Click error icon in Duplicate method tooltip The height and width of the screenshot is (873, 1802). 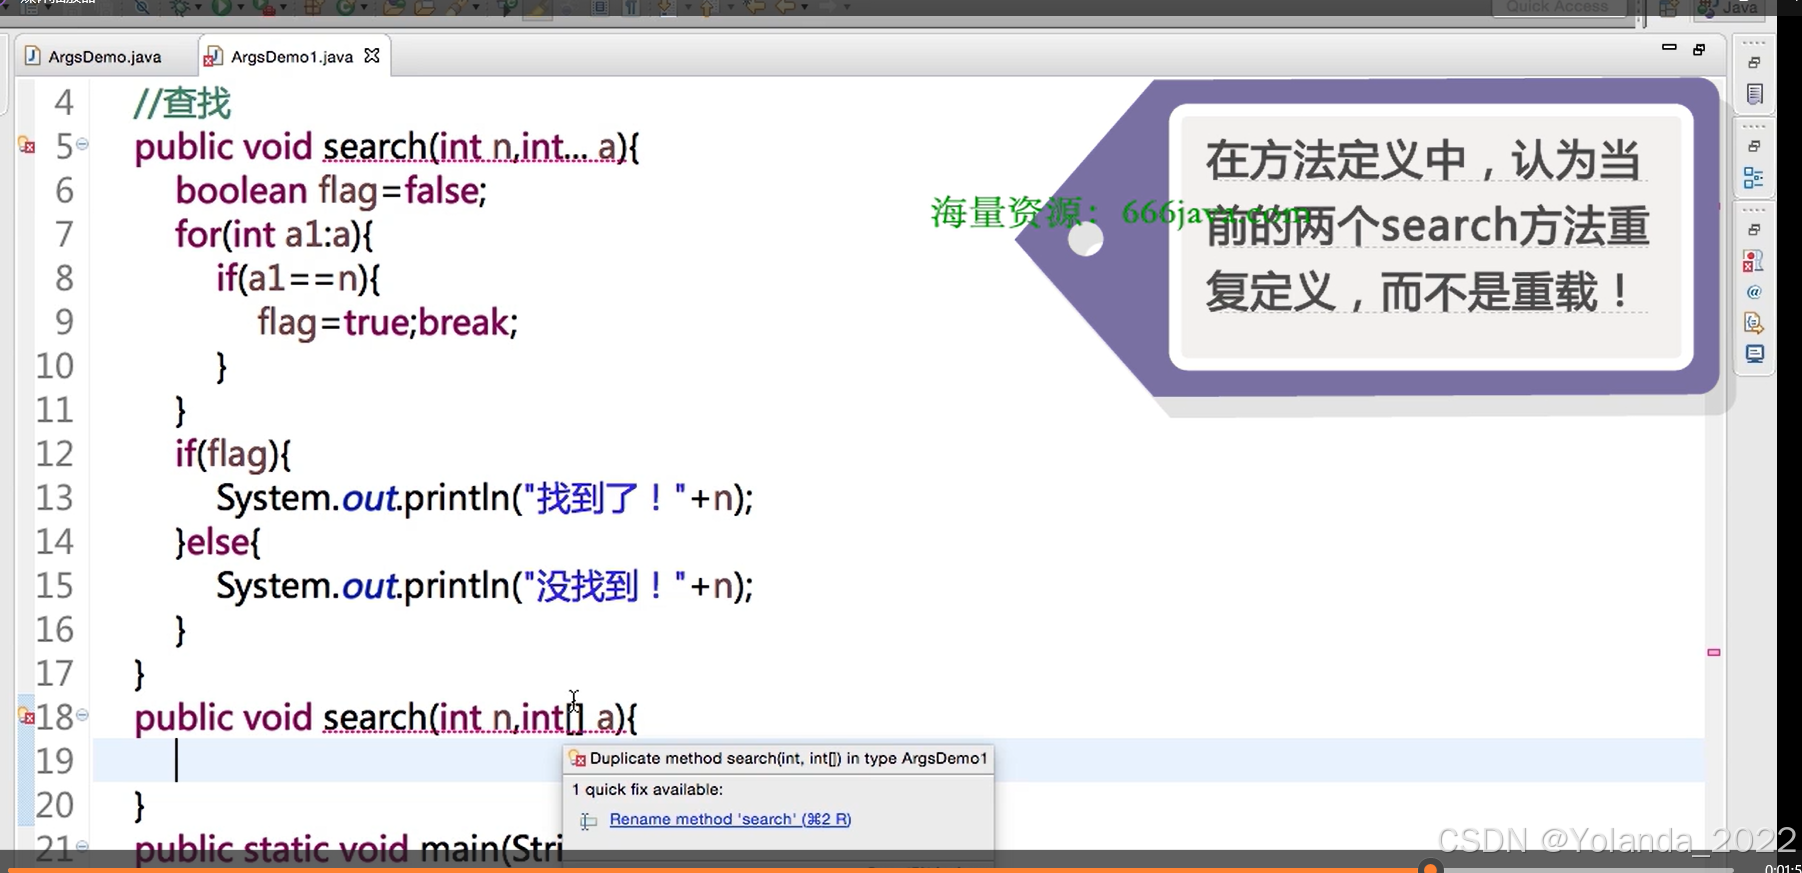coord(578,759)
